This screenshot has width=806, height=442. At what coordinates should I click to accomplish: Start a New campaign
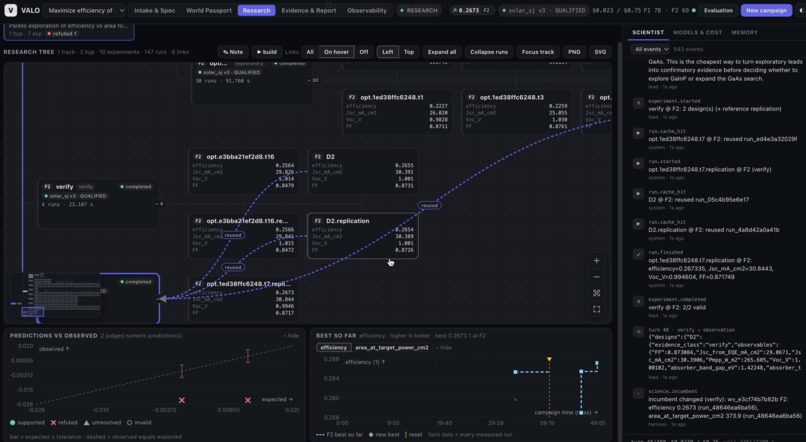[766, 10]
